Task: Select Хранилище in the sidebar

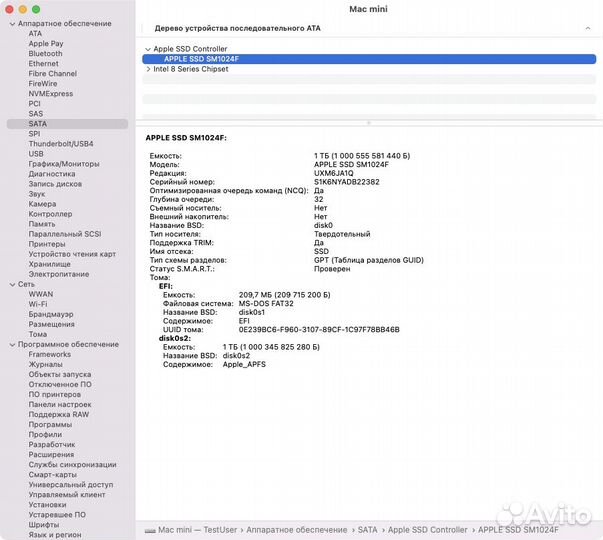Action: 49,264
